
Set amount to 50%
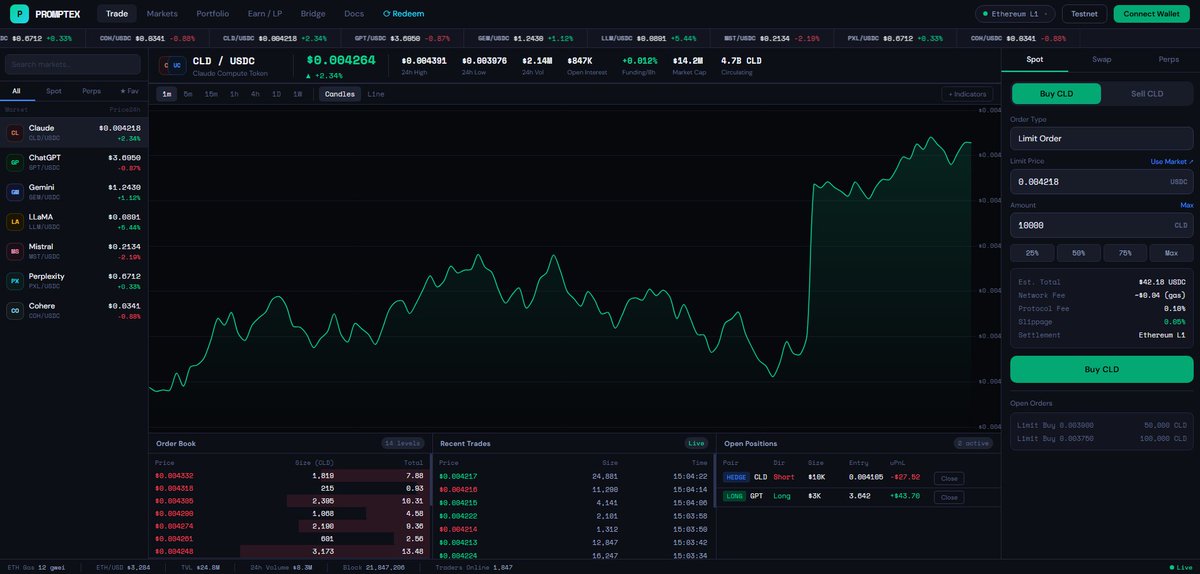coord(1078,253)
